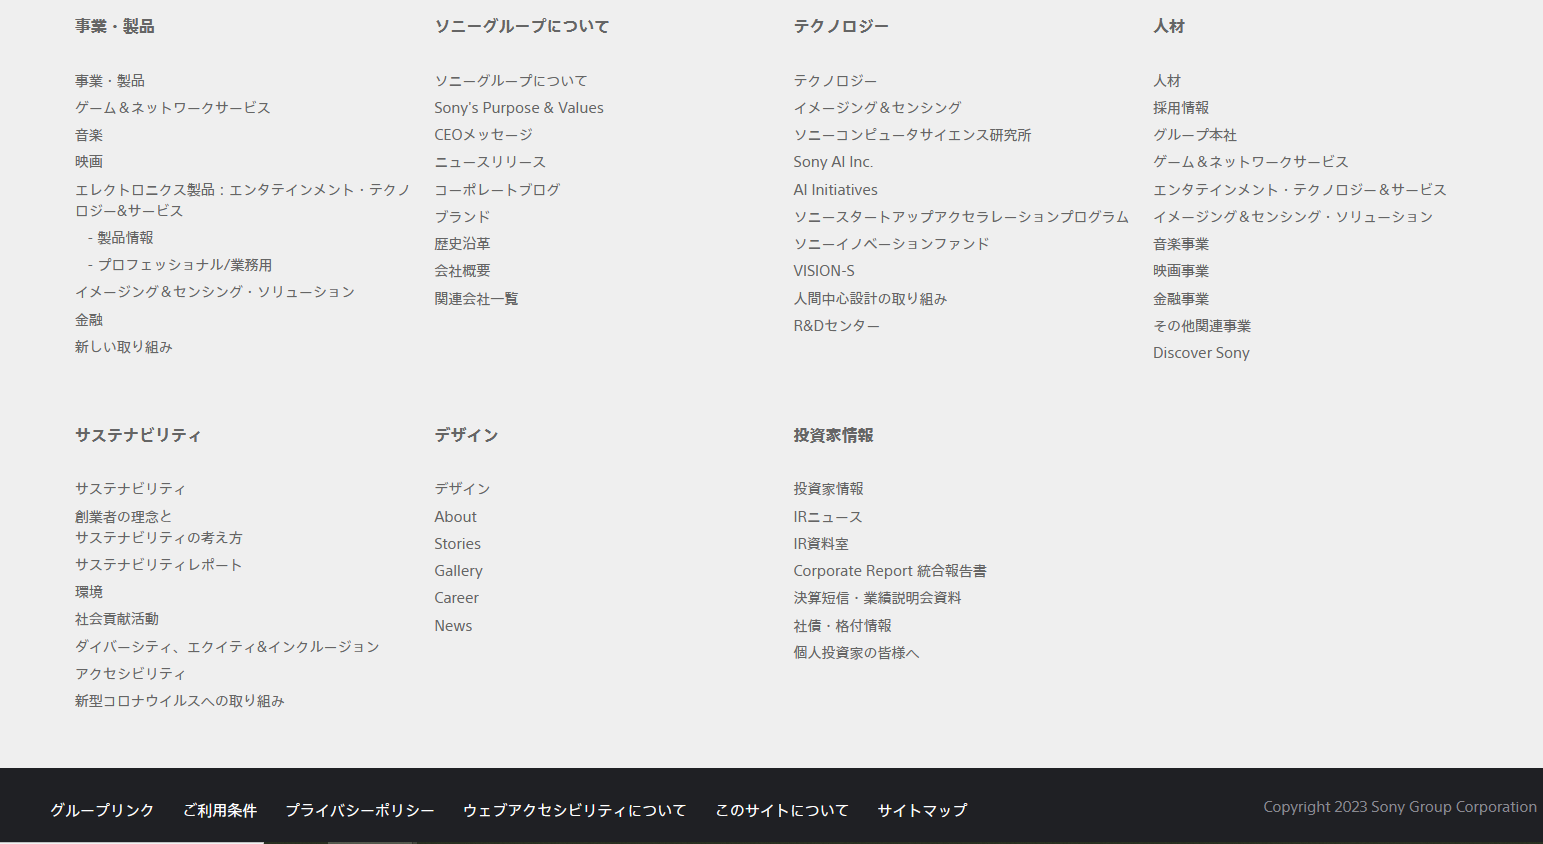This screenshot has width=1543, height=844.
Task: Select グループリンク in the footer bar
Action: (x=102, y=810)
